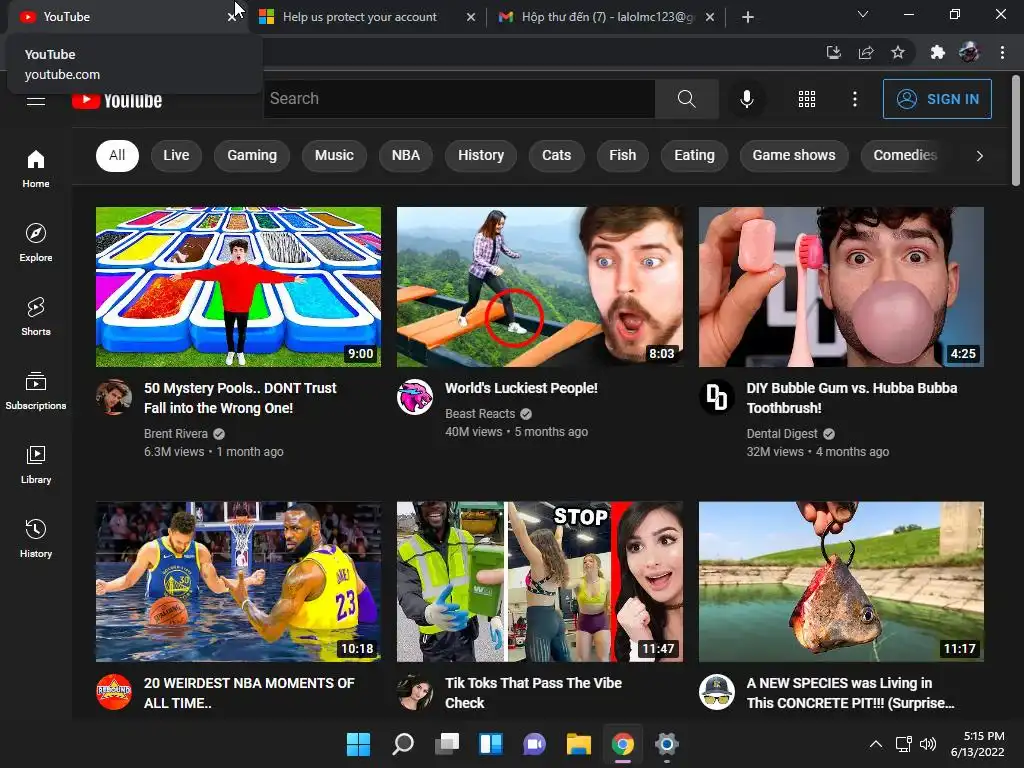Click avatar beside Tik Toks video
Screen dimensions: 1024x768
click(x=415, y=692)
